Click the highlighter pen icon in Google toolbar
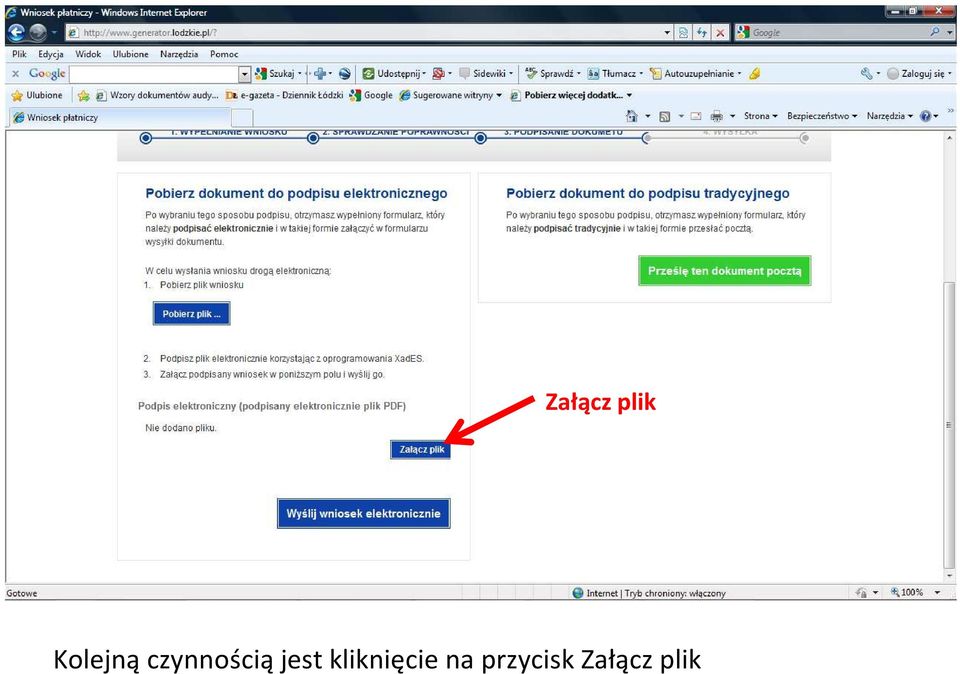Screen dimensions: 960x674 point(755,73)
